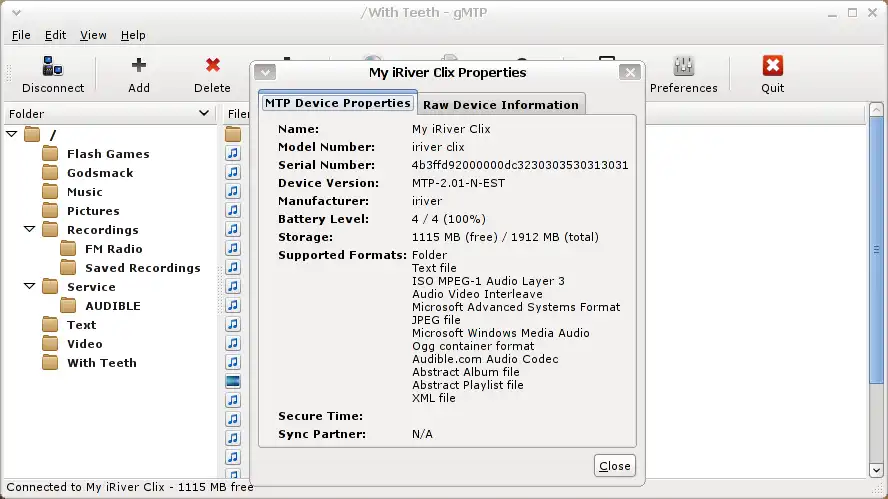Select the Text folder icon

(x=50, y=325)
